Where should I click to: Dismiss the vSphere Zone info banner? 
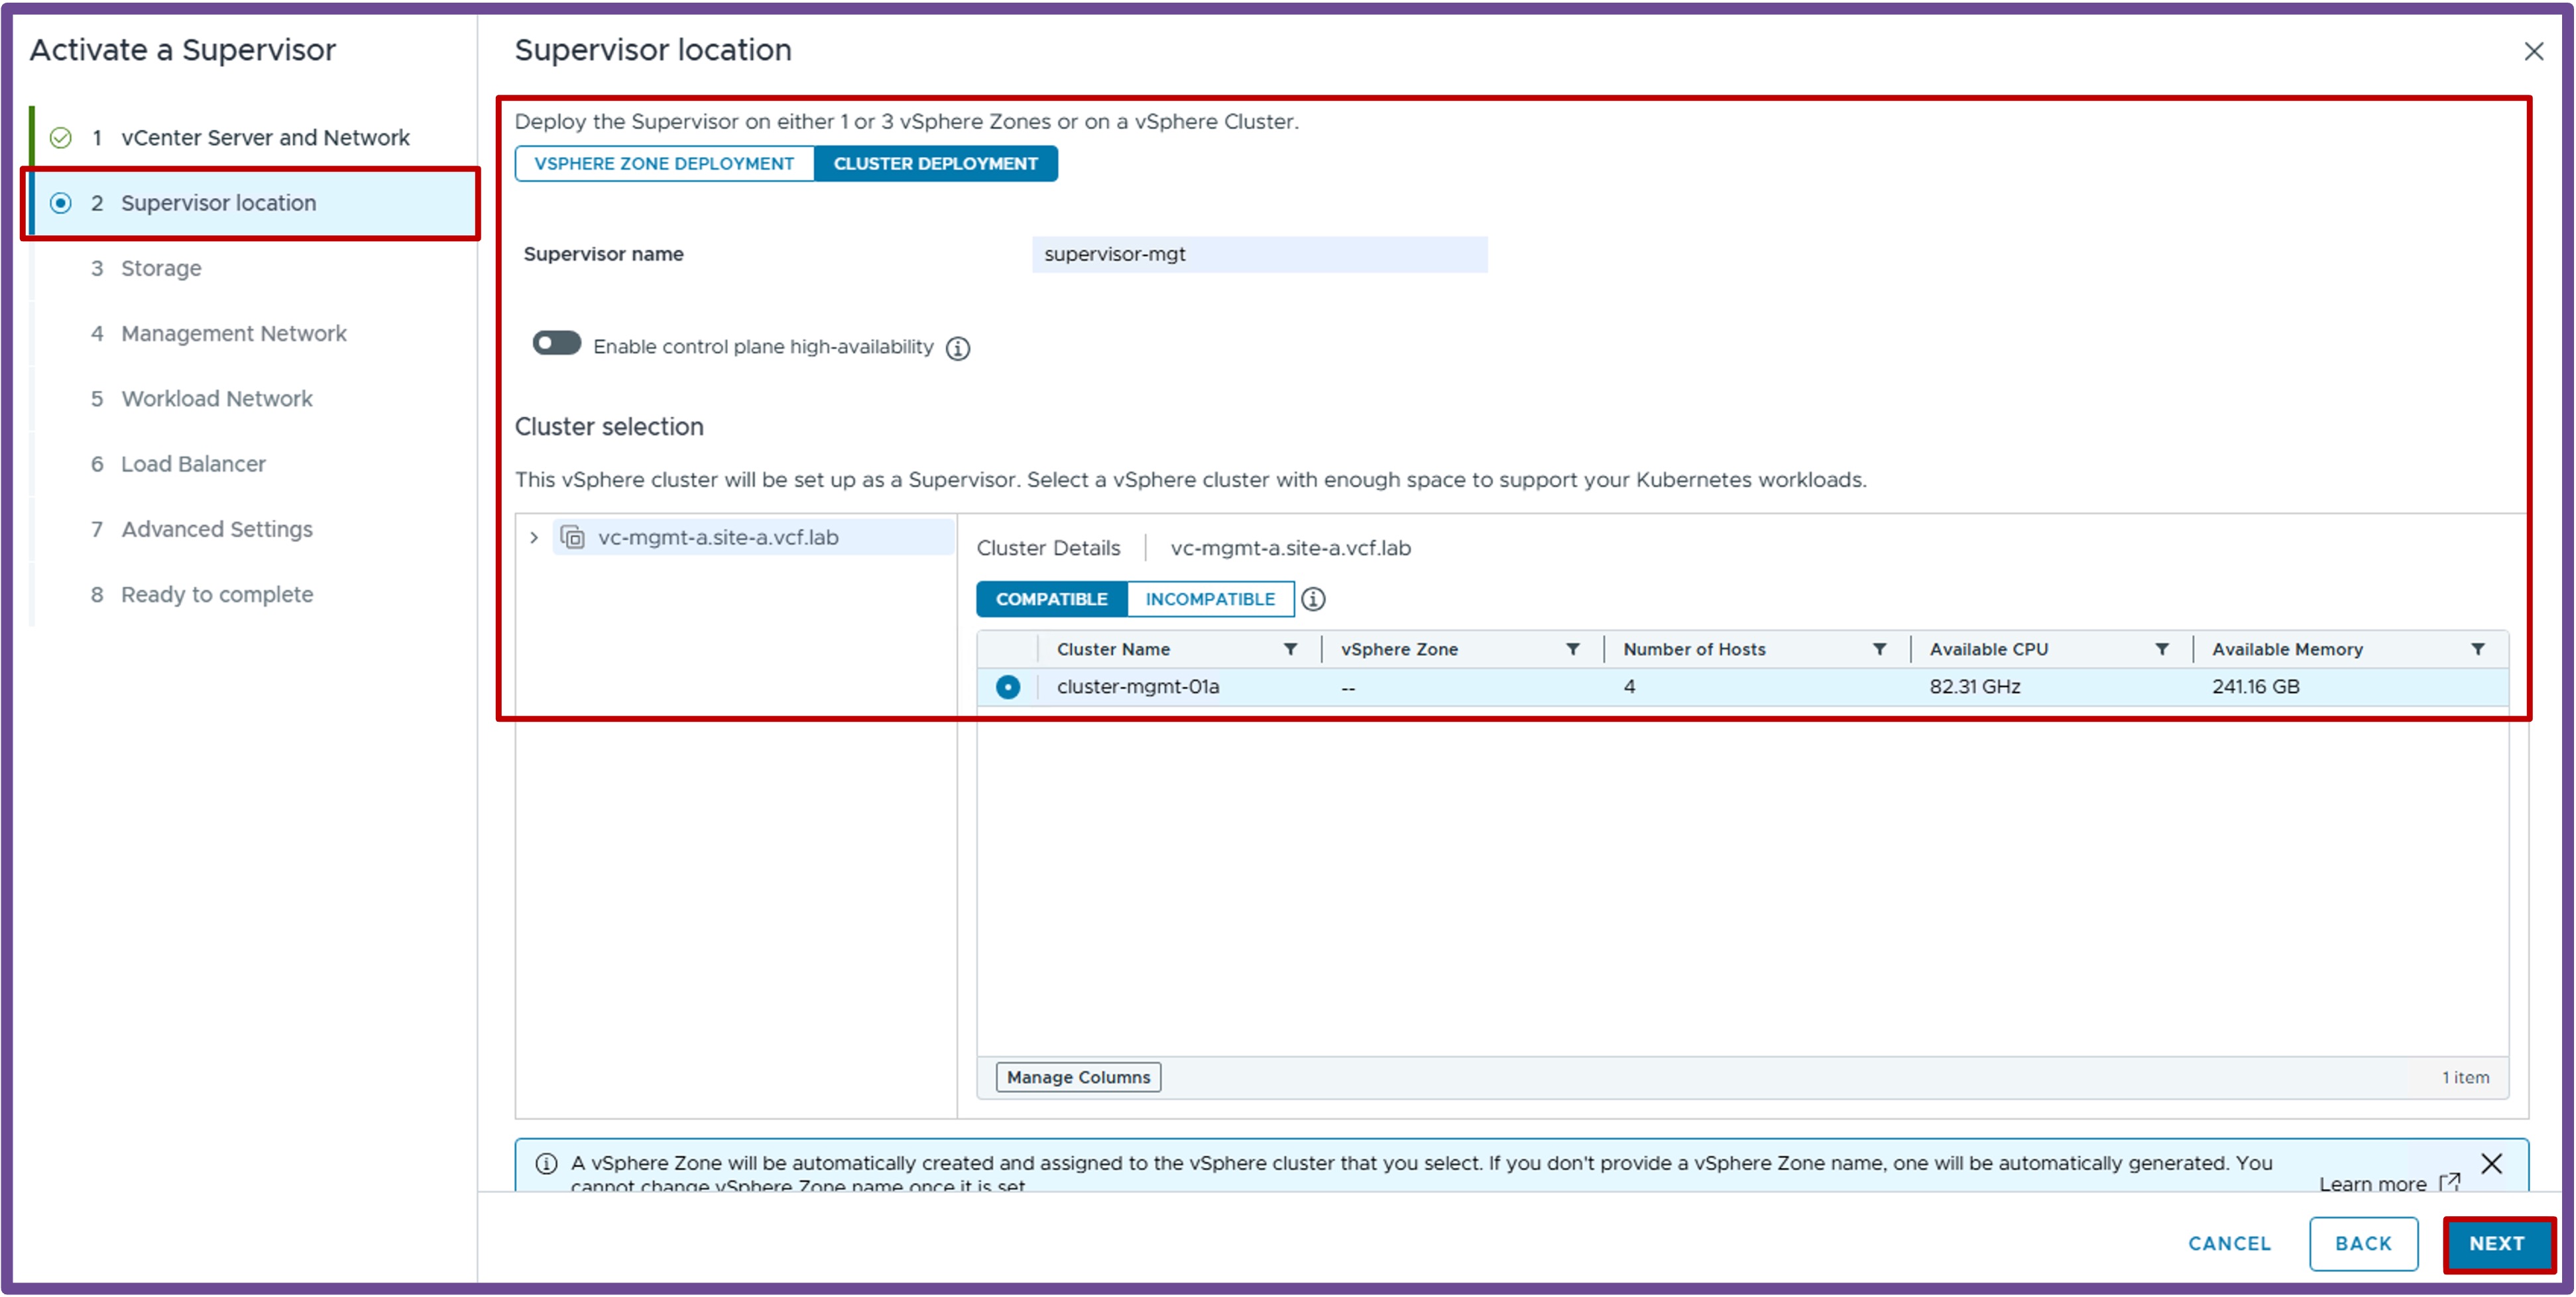click(2491, 1163)
